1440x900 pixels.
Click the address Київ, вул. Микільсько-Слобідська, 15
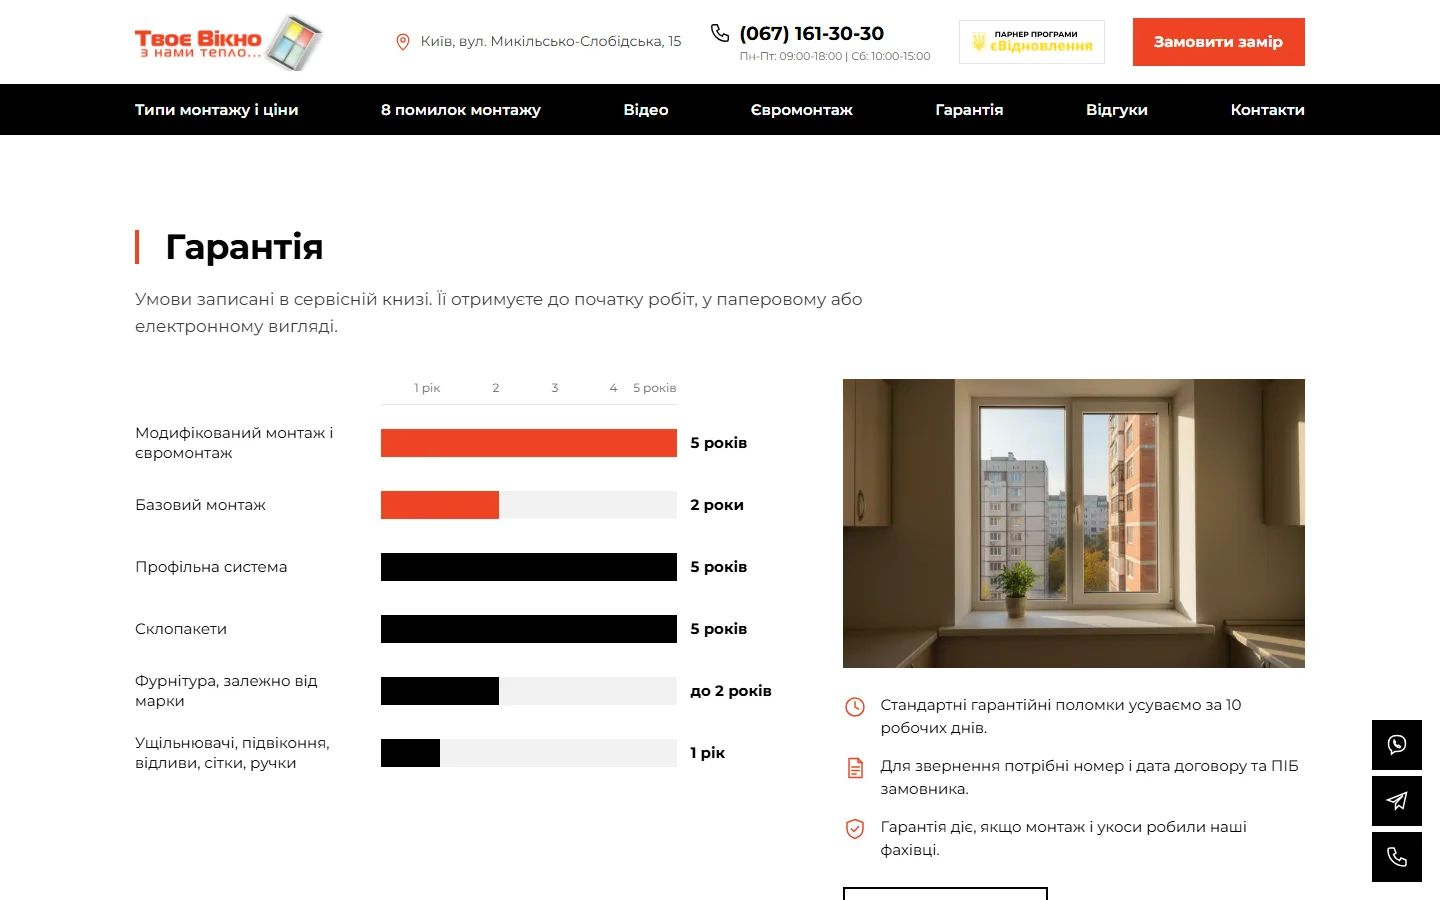pyautogui.click(x=551, y=41)
